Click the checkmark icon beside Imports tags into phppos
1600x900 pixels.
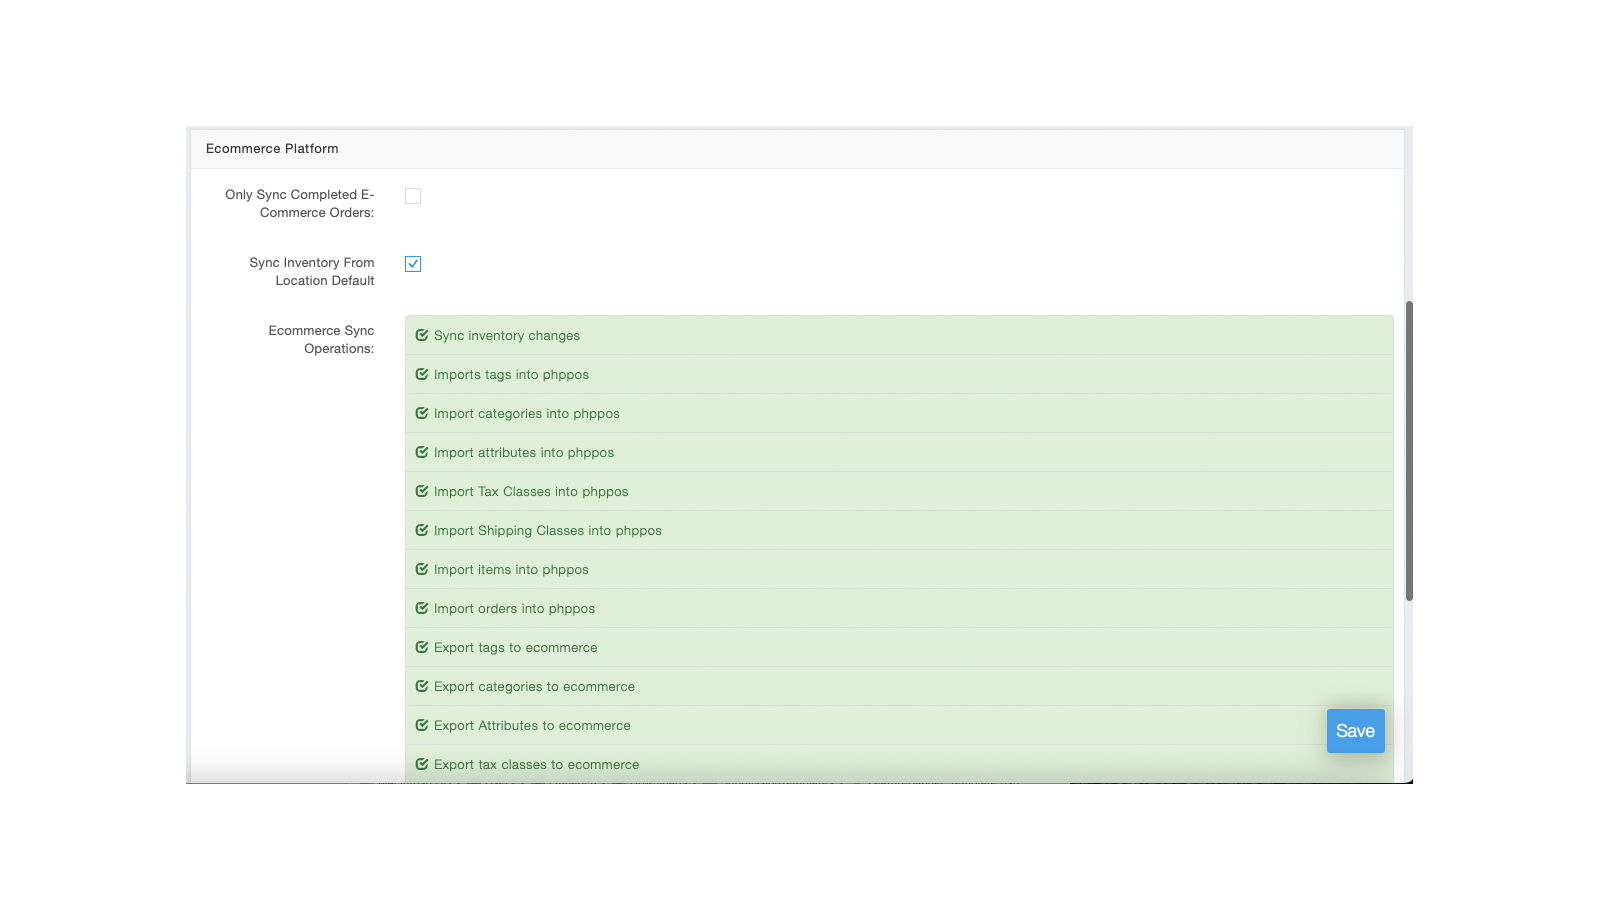point(421,374)
